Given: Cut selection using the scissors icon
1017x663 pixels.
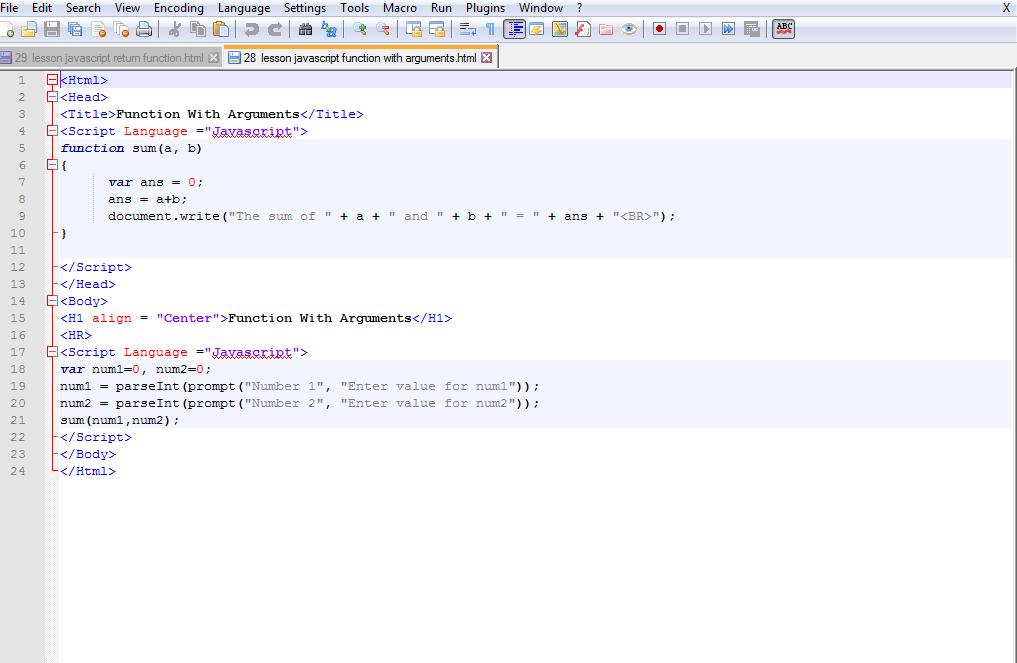Looking at the screenshot, I should 174,29.
